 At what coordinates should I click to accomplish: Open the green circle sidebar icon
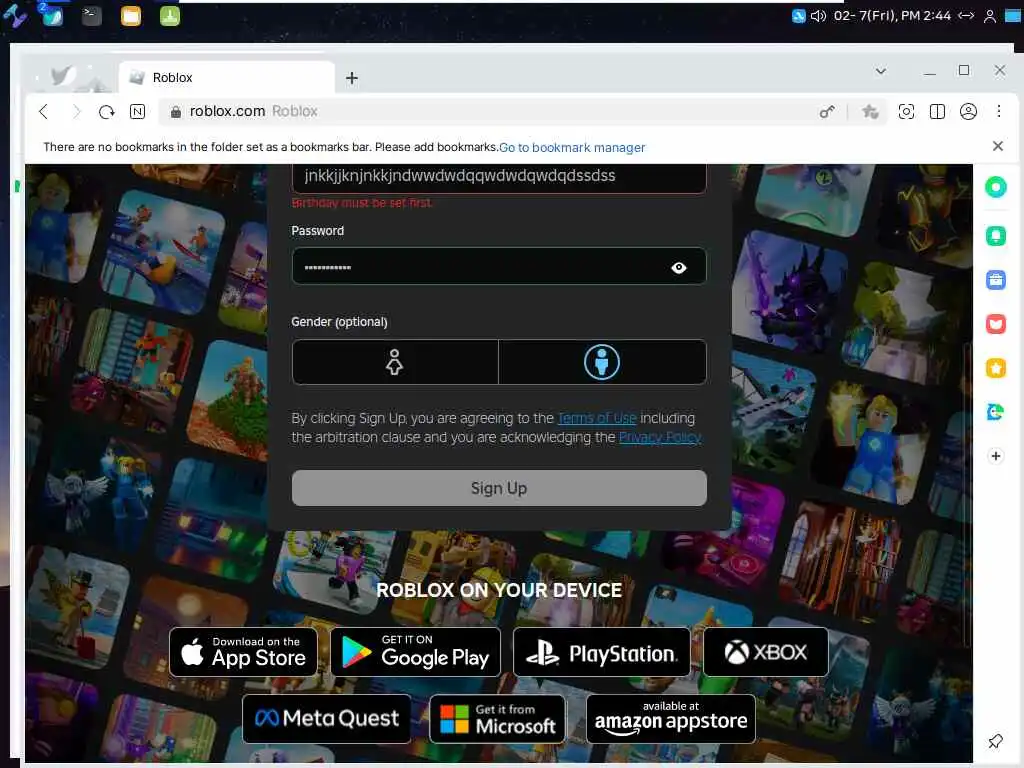click(995, 187)
